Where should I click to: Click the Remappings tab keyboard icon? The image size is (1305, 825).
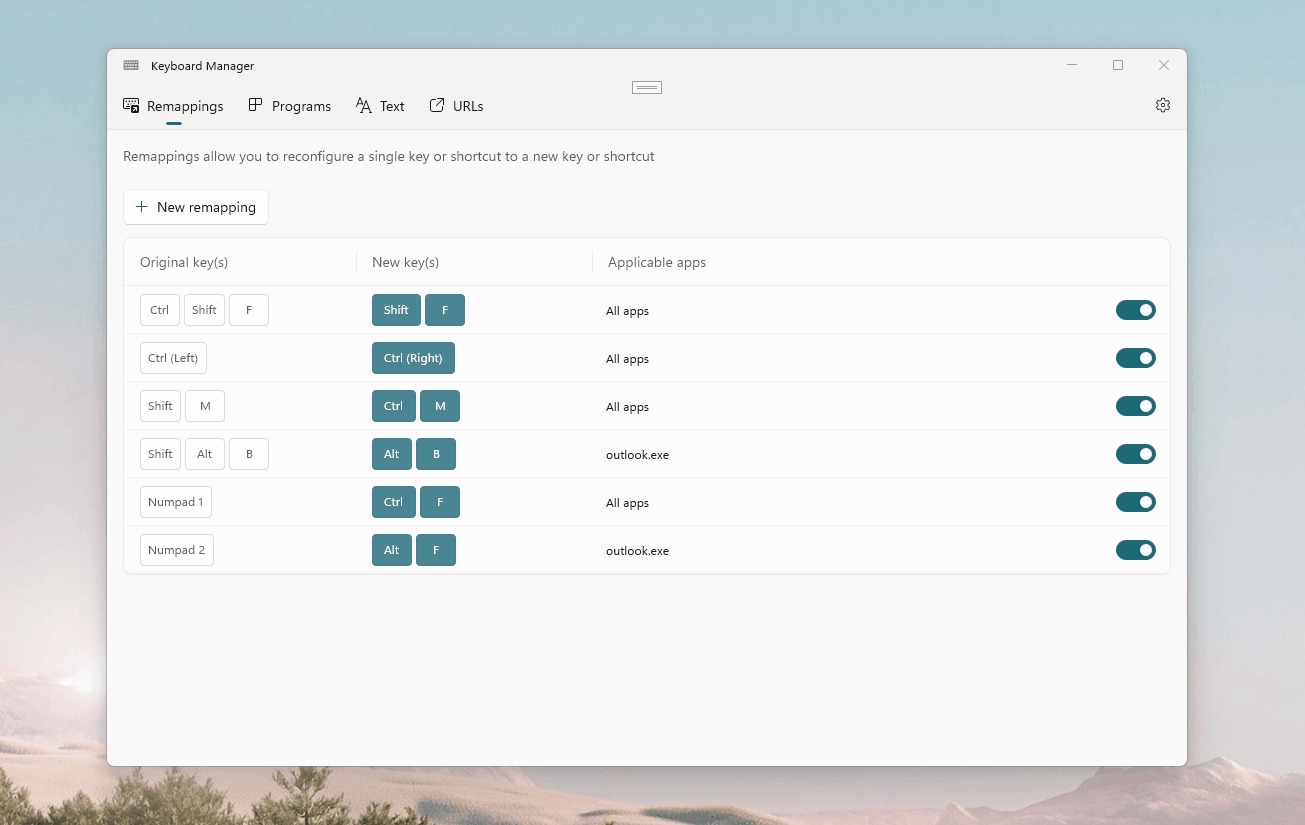[x=131, y=105]
